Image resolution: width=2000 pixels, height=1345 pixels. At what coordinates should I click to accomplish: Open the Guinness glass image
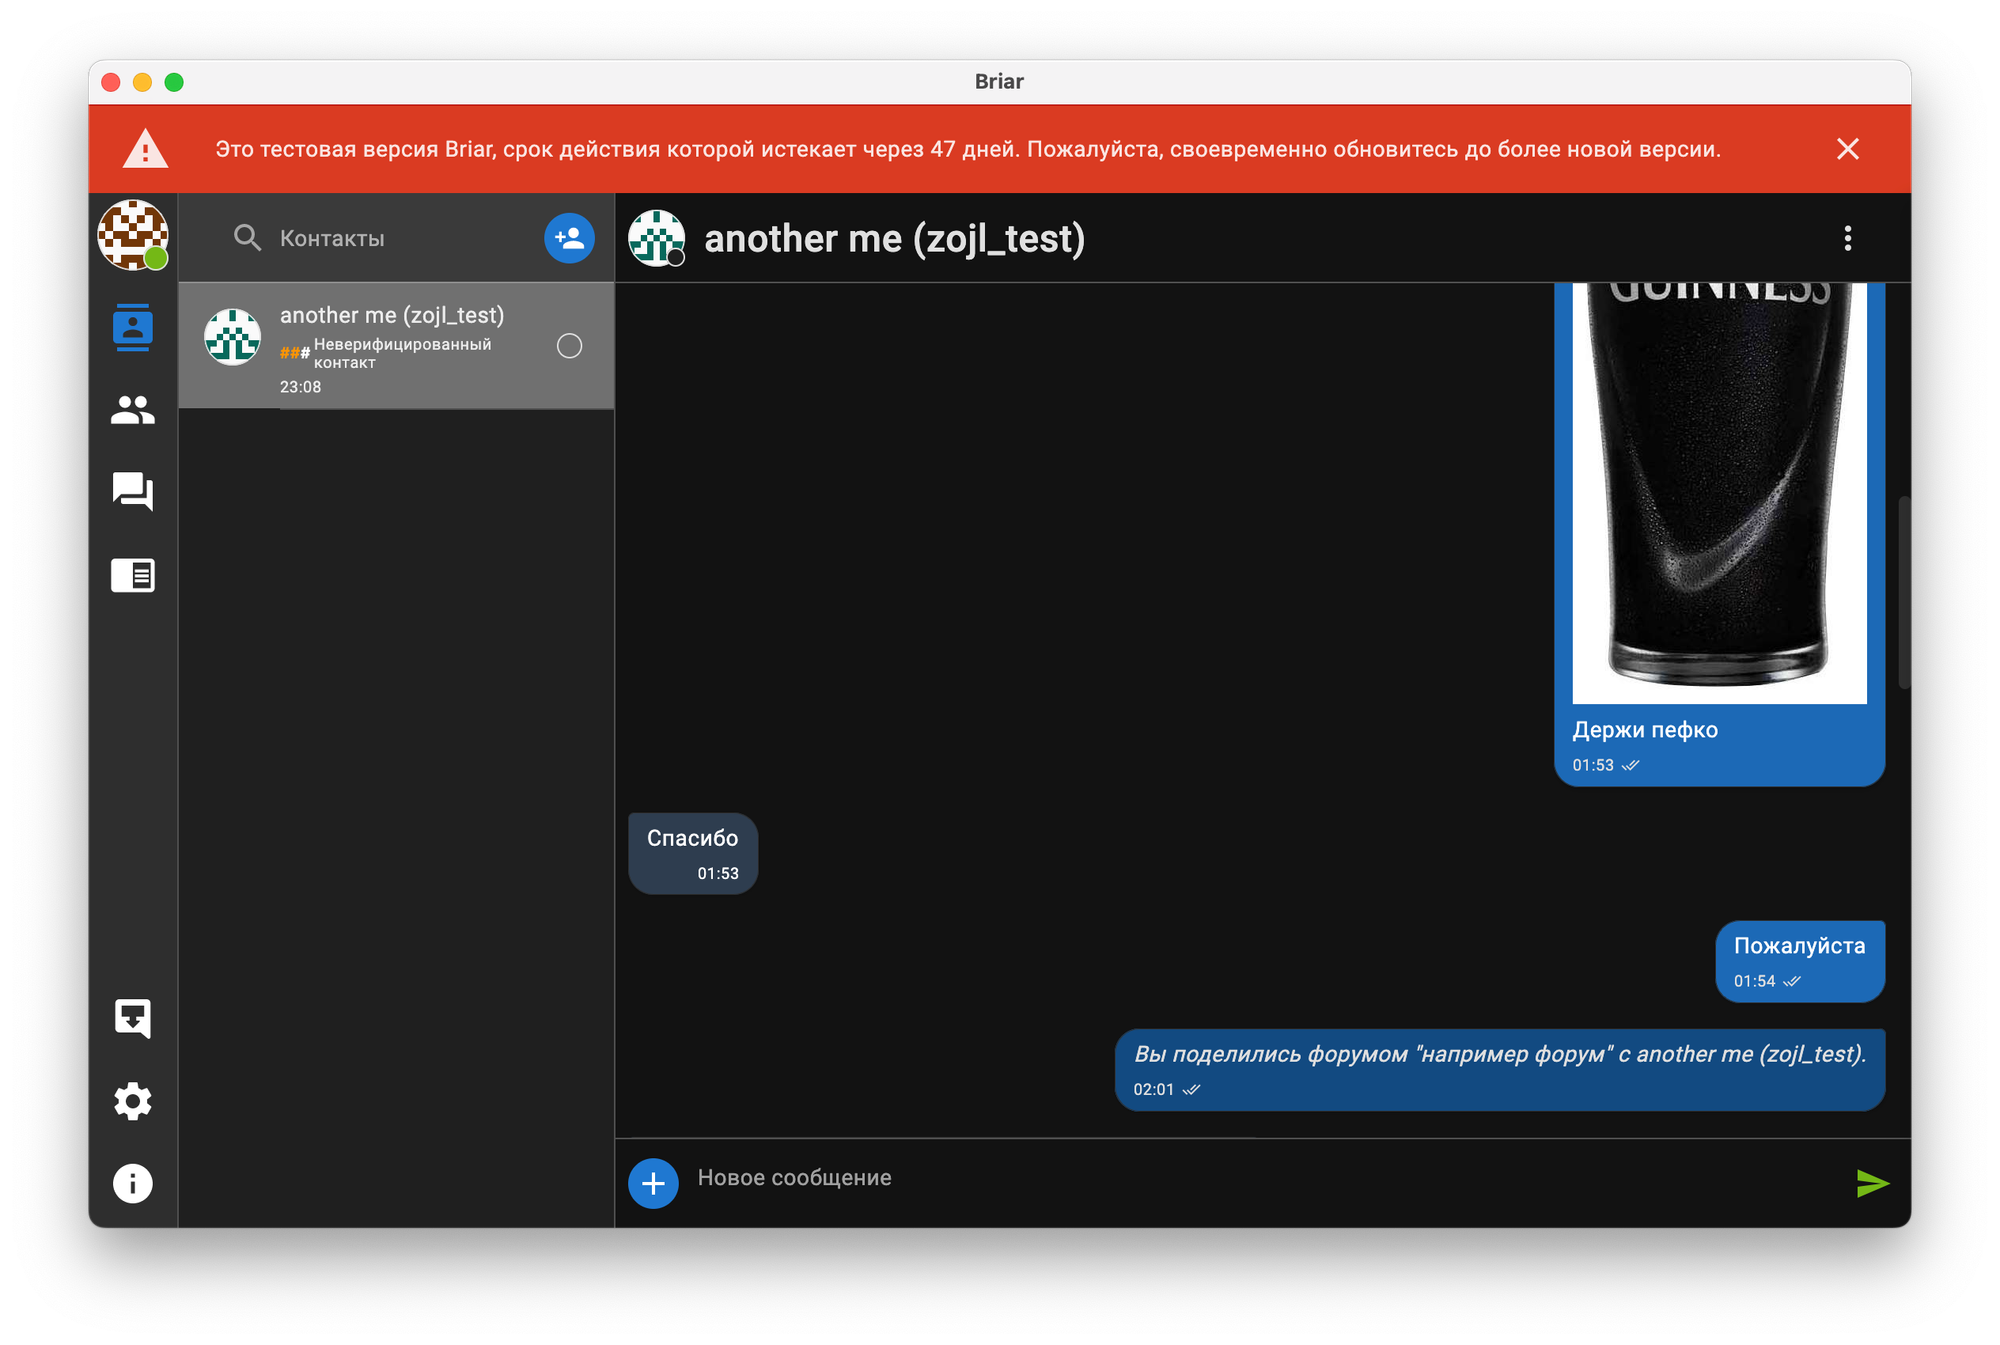pos(1719,490)
